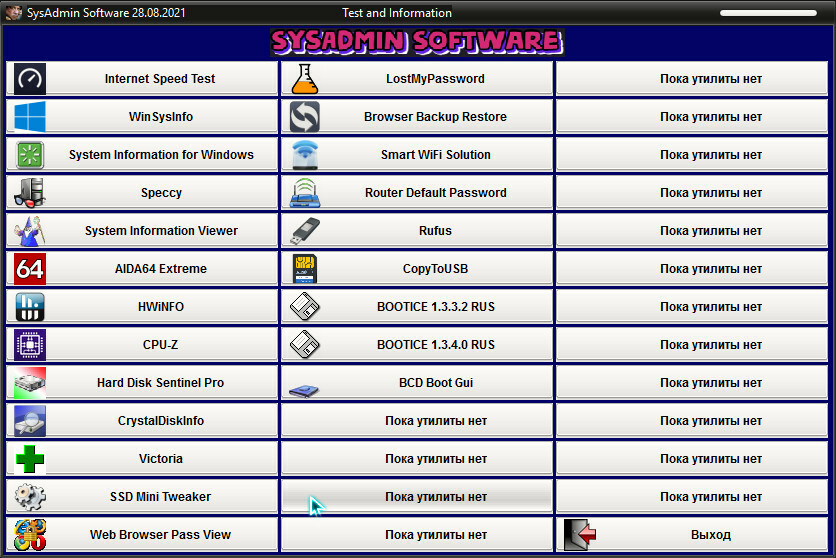Launch Internet Speed Test via its speedometer icon
This screenshot has height=558, width=836.
point(30,79)
